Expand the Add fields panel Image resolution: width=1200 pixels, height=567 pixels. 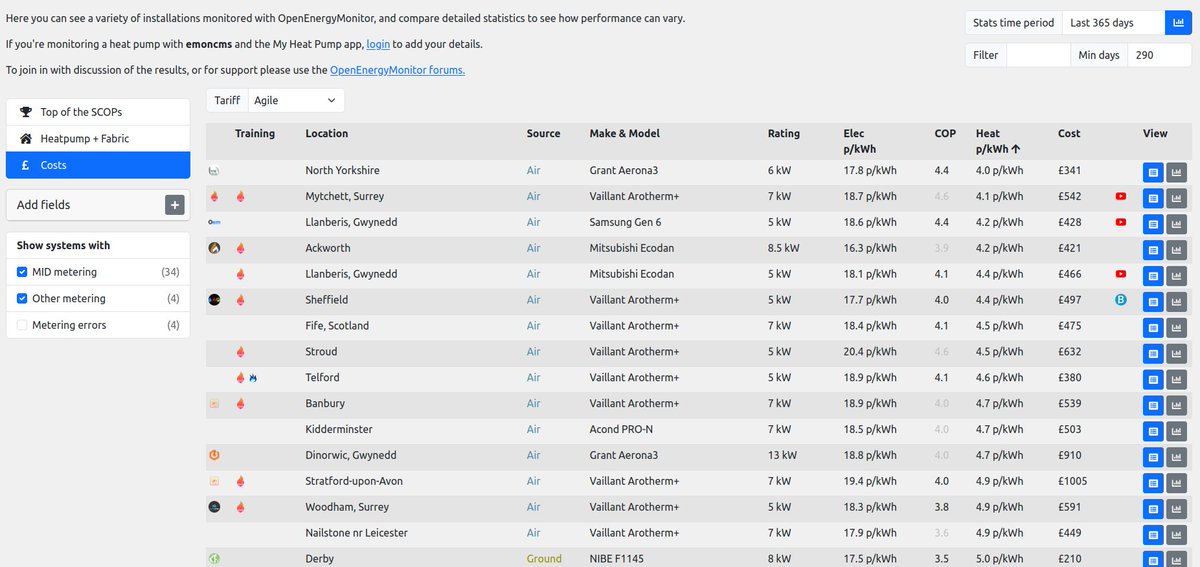[98, 205]
